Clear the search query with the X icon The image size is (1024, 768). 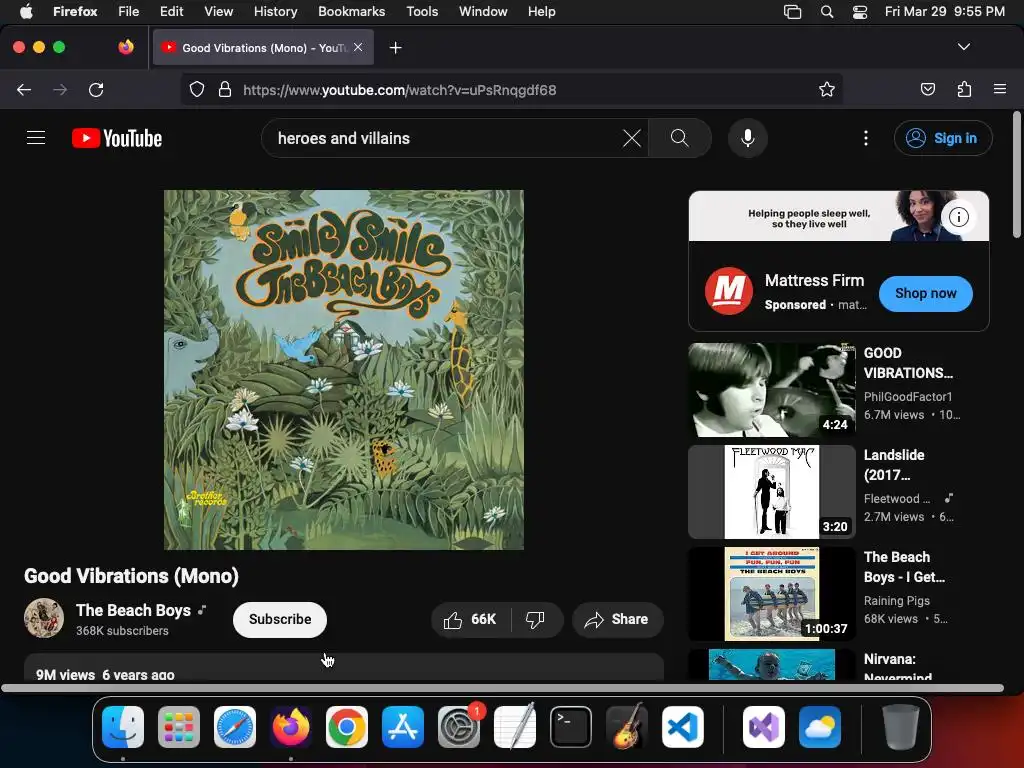(632, 138)
